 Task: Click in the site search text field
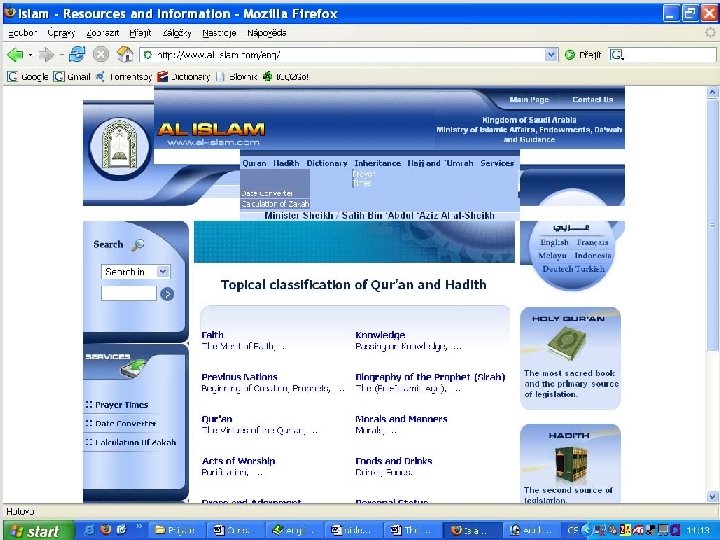point(129,293)
